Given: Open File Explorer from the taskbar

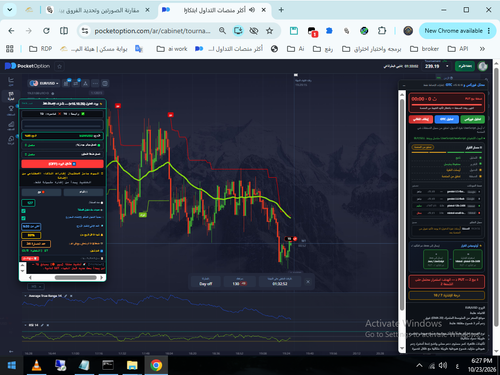Looking at the screenshot, I should (x=132, y=365).
